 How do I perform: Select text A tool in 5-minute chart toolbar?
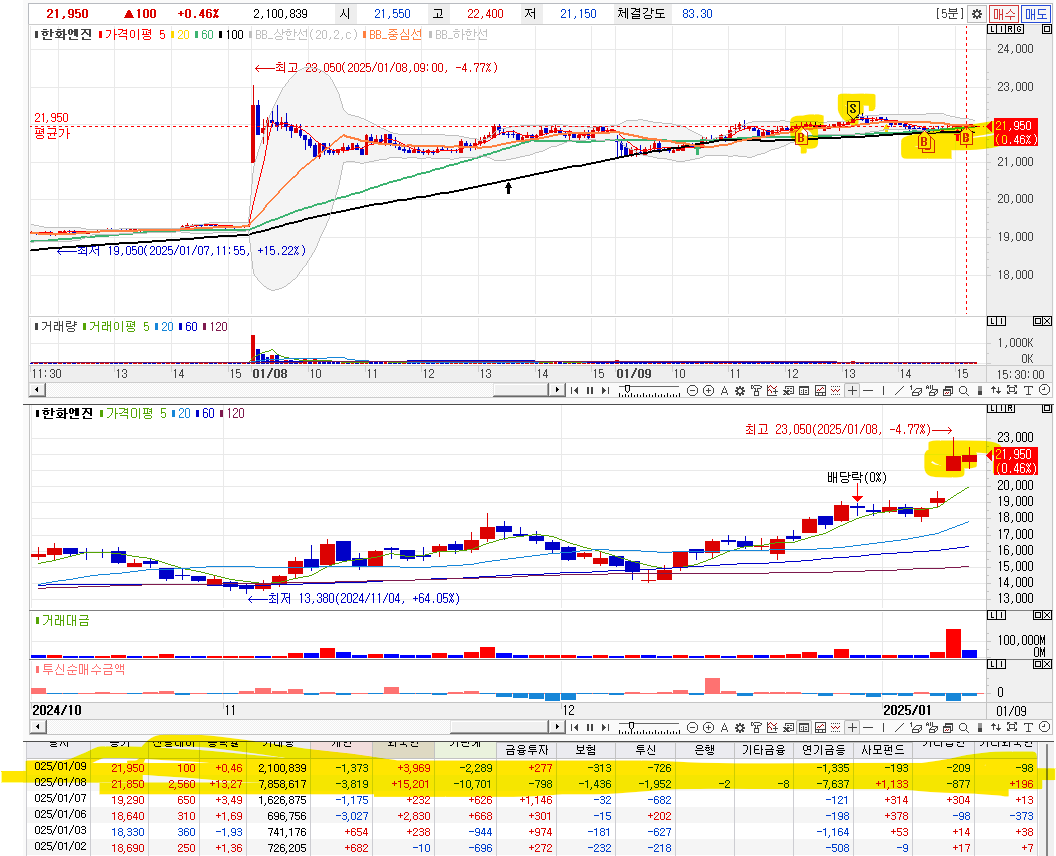coord(725,391)
